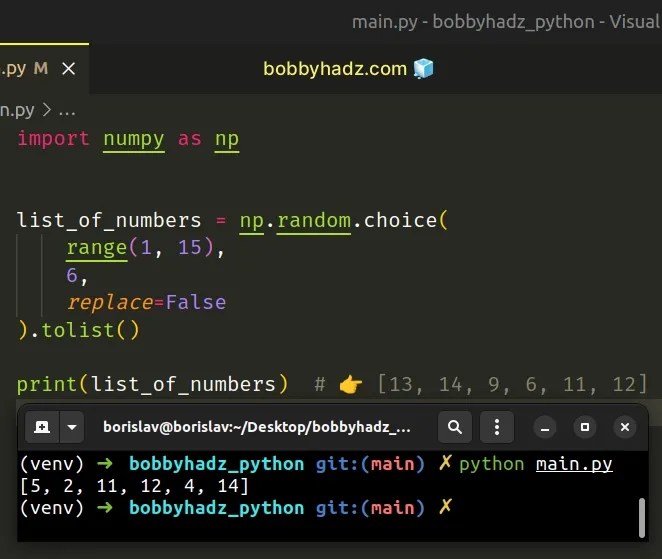662x559 pixels.
Task: Click the tolist() method call
Action: (90, 330)
